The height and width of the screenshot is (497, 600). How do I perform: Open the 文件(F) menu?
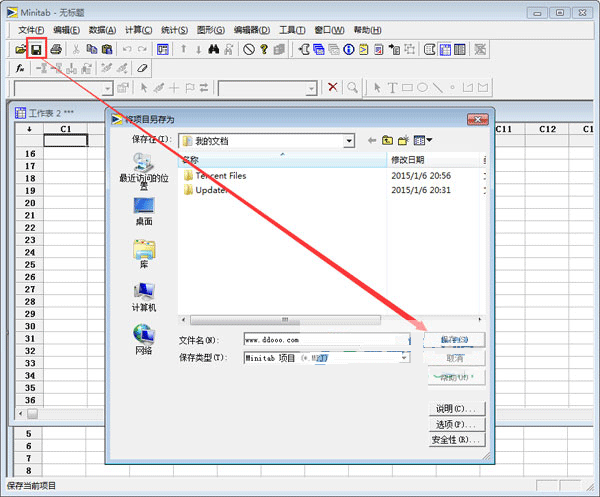(x=31, y=30)
